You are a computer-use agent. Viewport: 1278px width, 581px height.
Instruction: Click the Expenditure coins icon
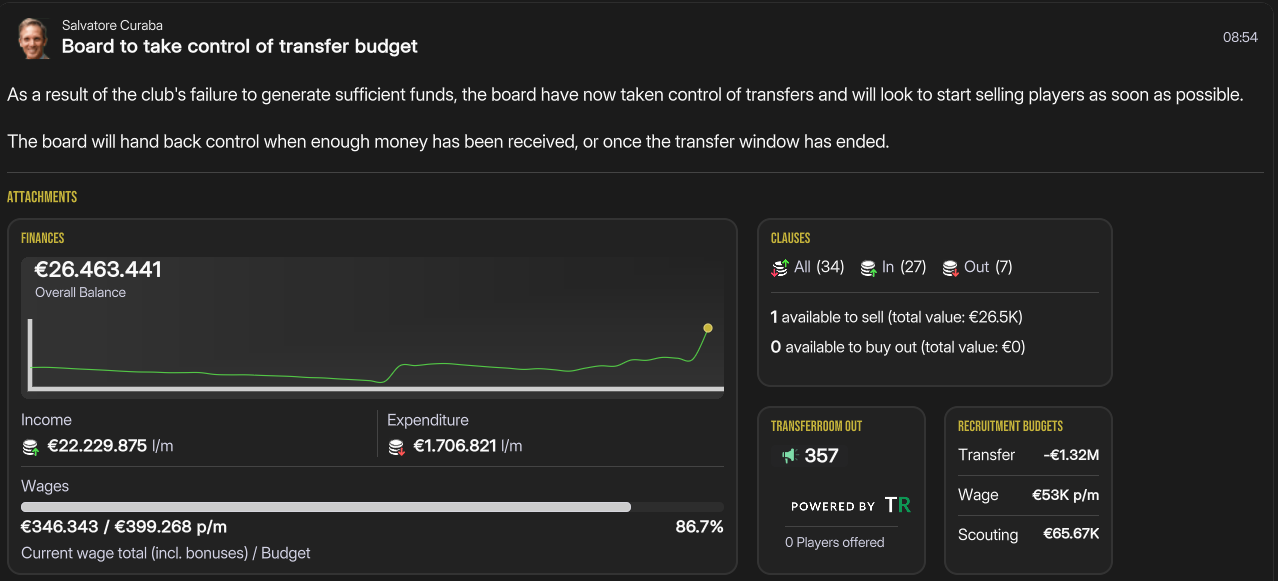tap(397, 447)
